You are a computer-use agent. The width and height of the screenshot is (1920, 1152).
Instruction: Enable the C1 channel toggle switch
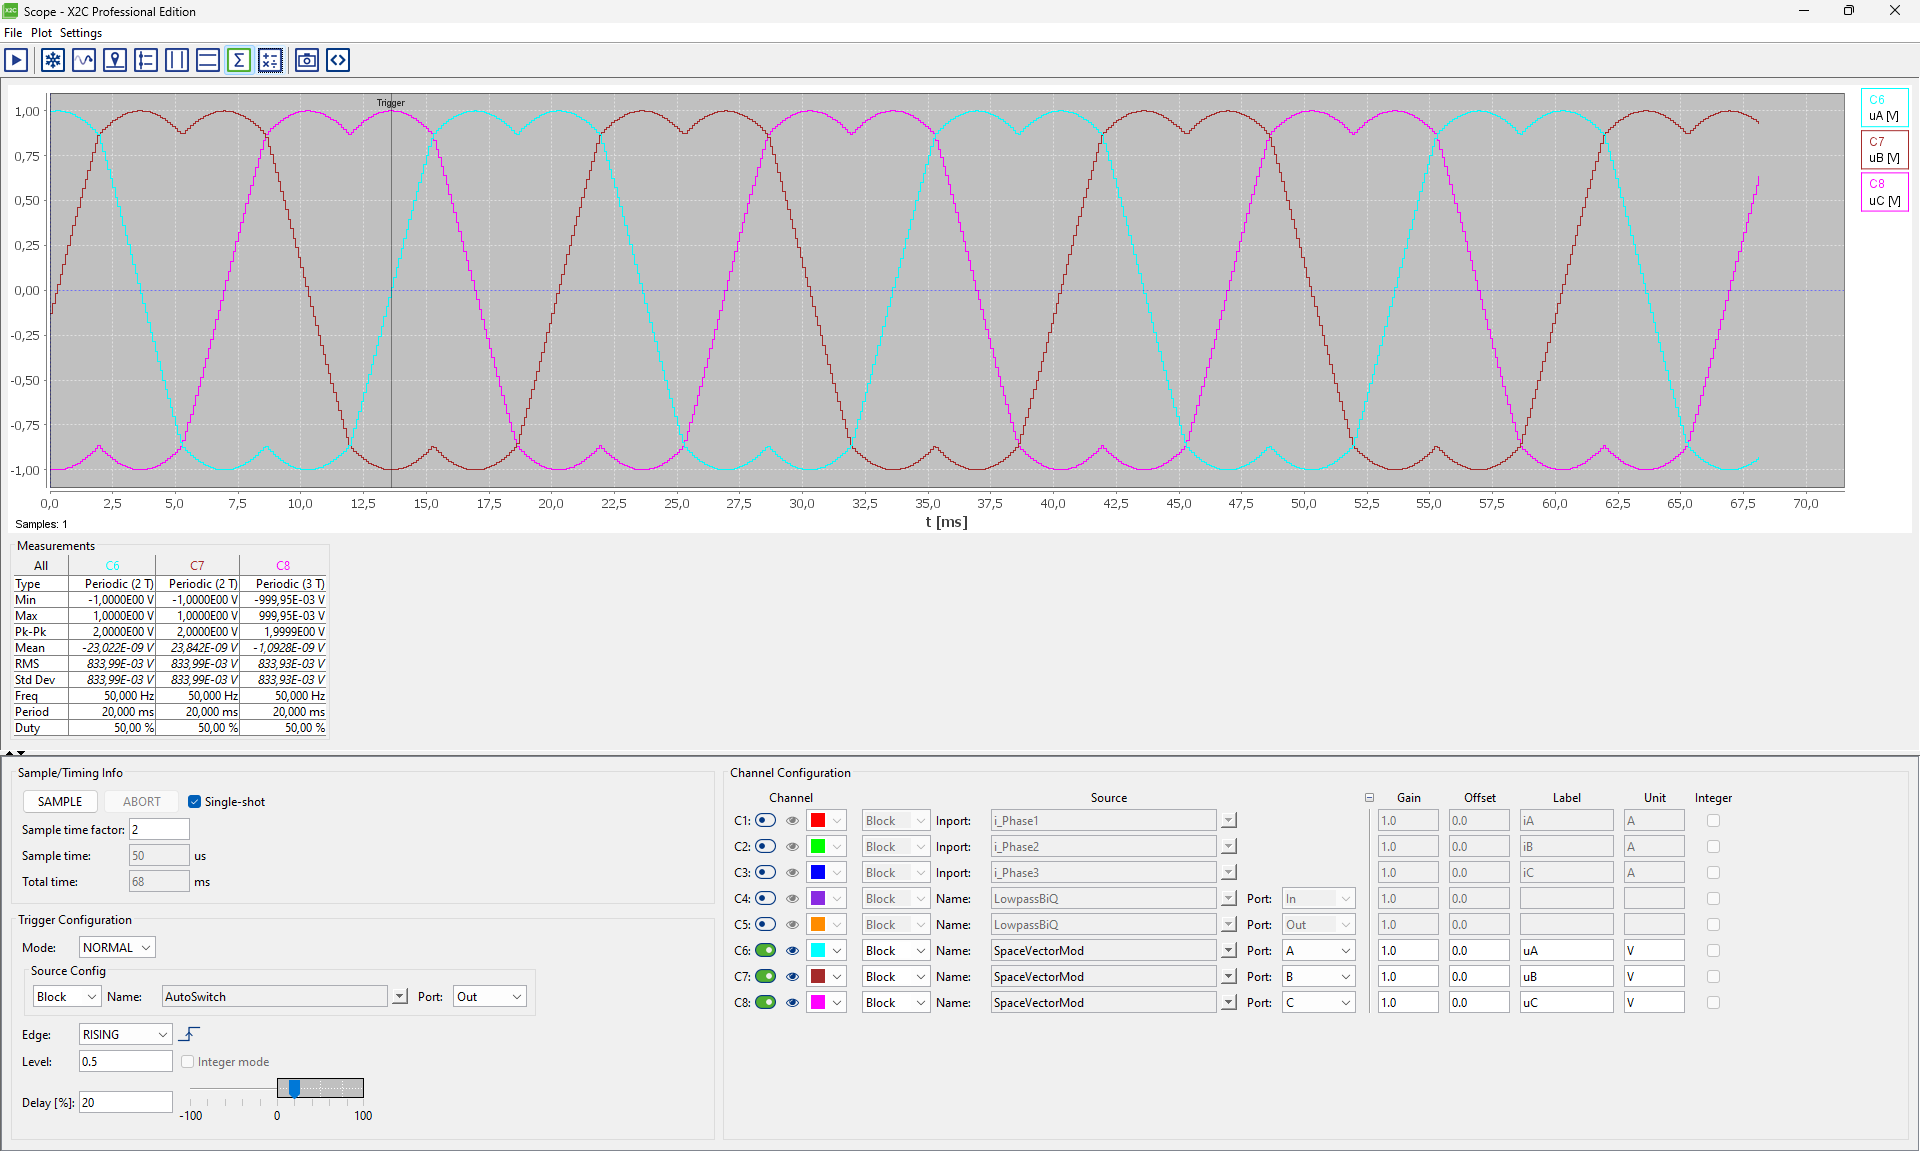coord(765,820)
